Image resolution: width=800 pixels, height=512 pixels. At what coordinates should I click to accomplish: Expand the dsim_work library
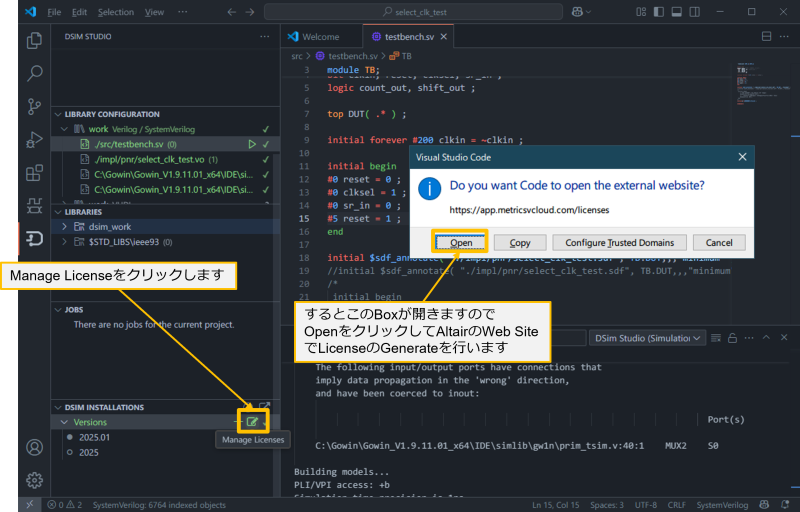coord(64,226)
